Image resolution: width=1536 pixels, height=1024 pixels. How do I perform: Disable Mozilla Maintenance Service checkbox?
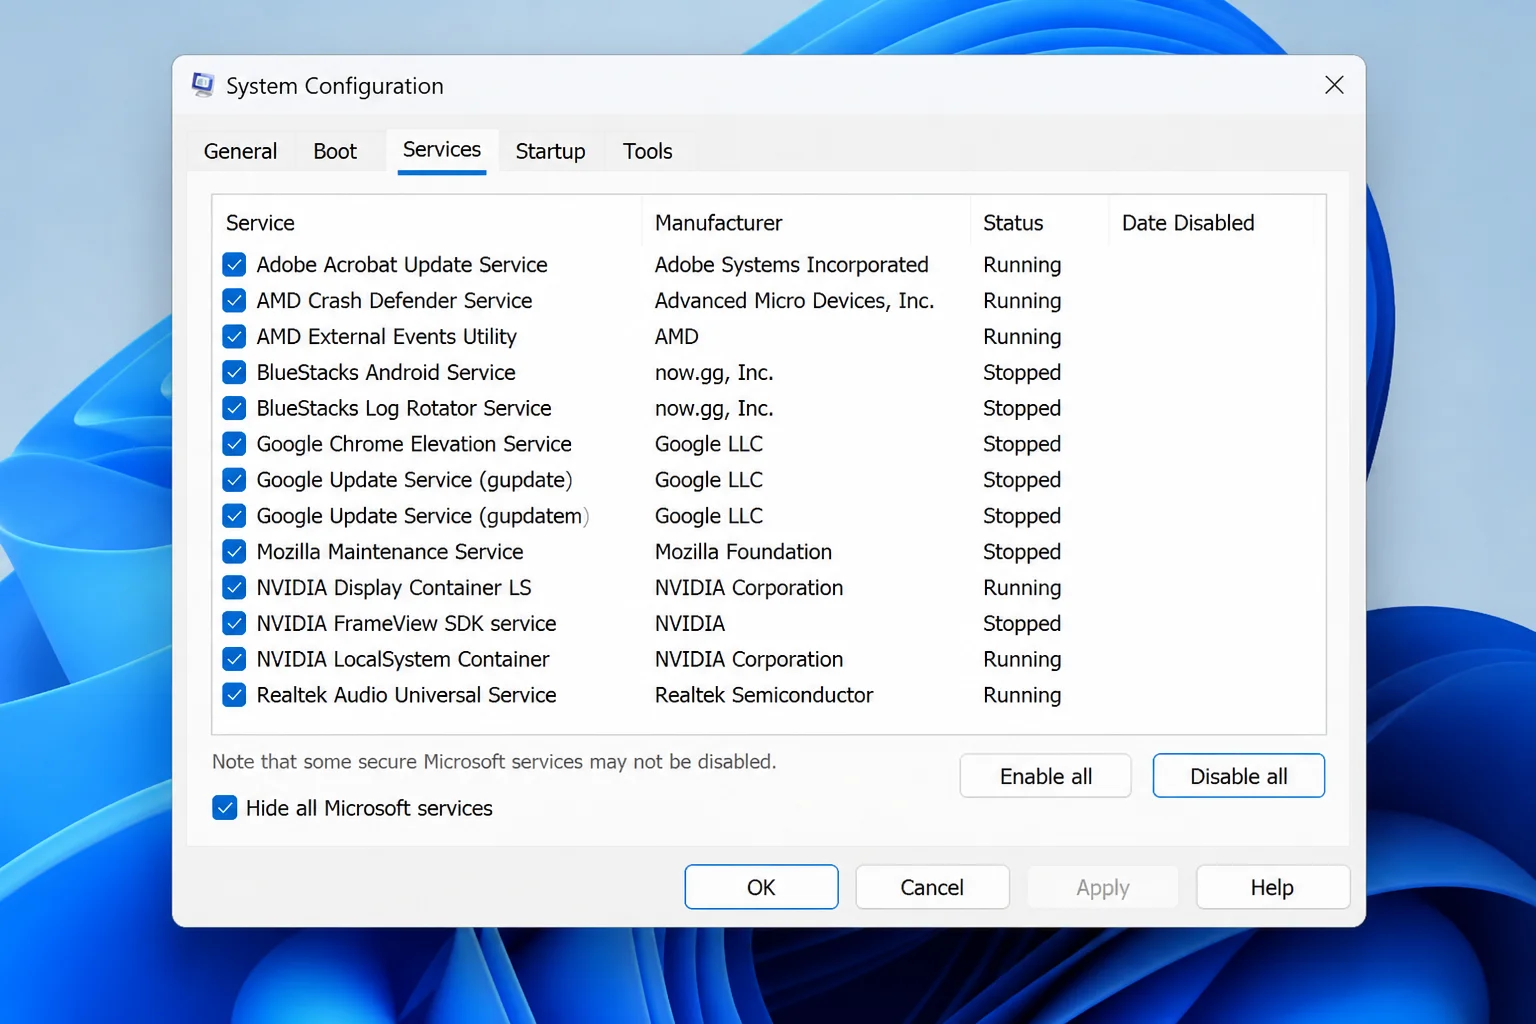234,552
